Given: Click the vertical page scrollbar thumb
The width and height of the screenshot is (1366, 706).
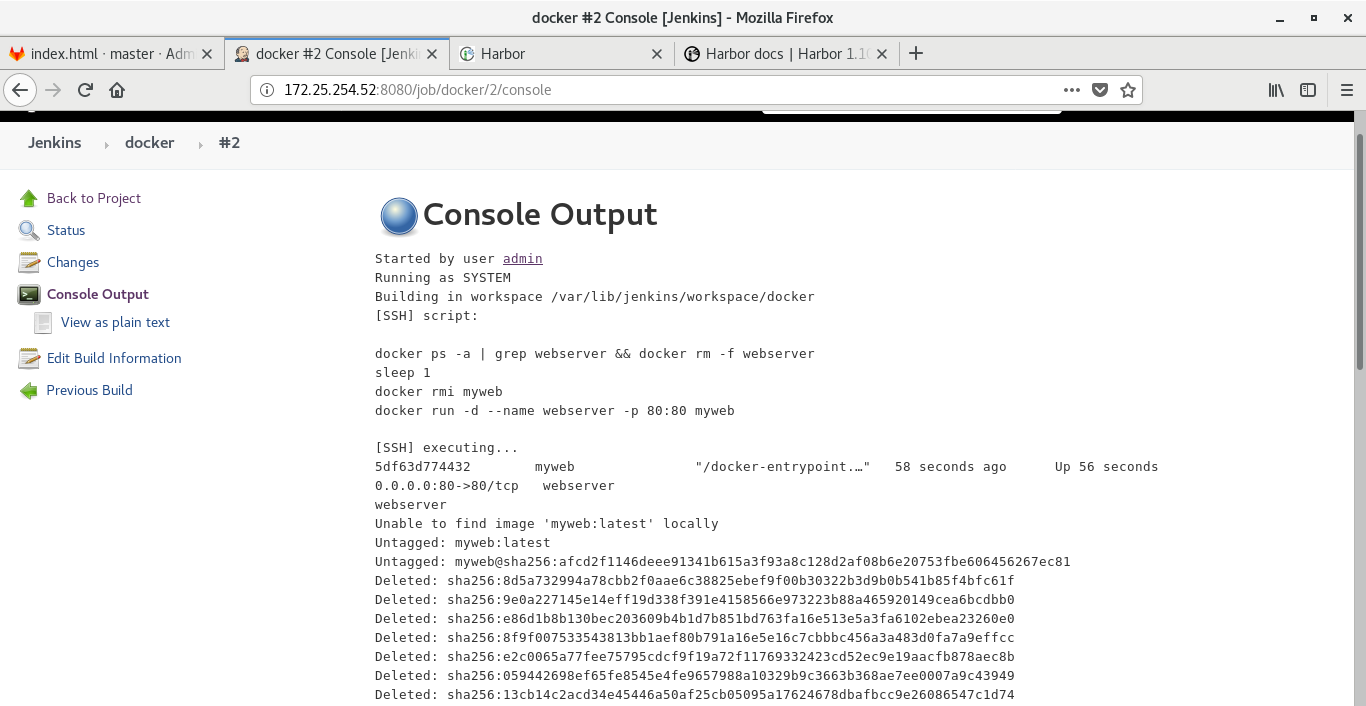Looking at the screenshot, I should pyautogui.click(x=1360, y=250).
